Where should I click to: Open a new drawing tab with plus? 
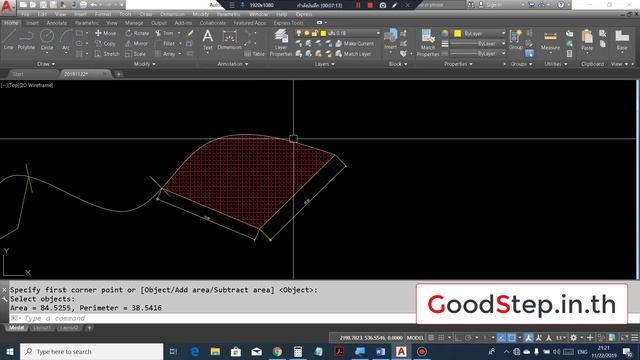[118, 74]
